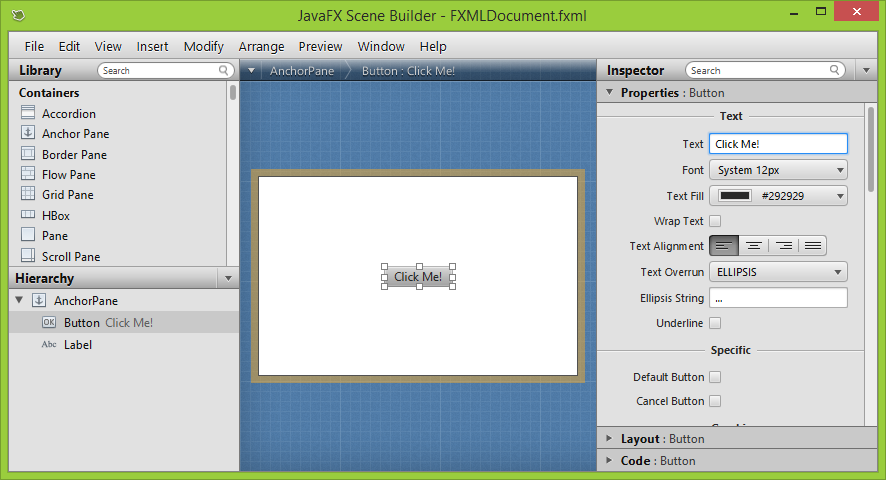The width and height of the screenshot is (886, 480).
Task: Click the Inspector search magnifier icon
Action: (x=835, y=70)
